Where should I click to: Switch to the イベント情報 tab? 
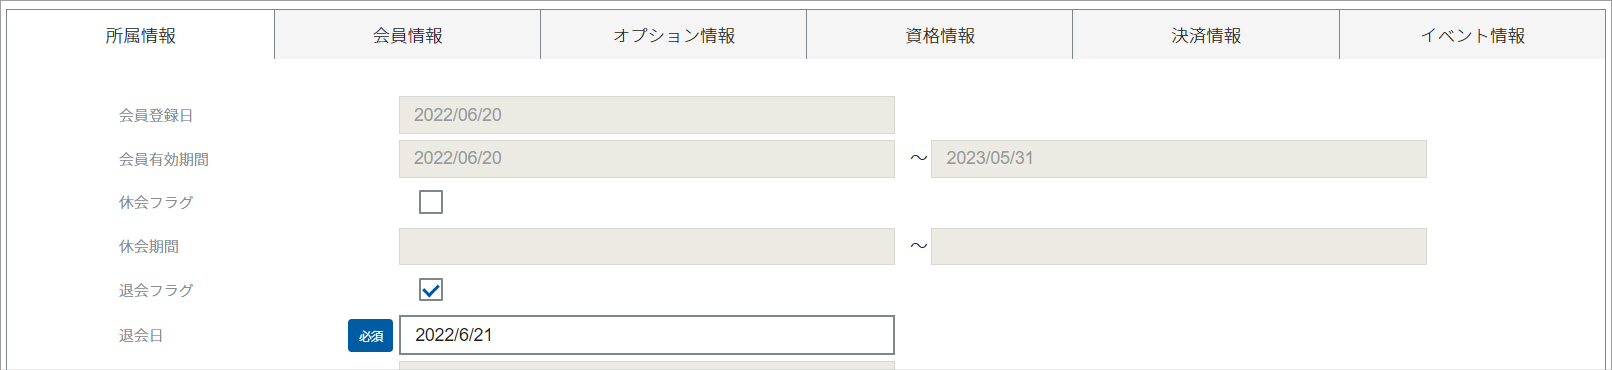click(x=1472, y=35)
